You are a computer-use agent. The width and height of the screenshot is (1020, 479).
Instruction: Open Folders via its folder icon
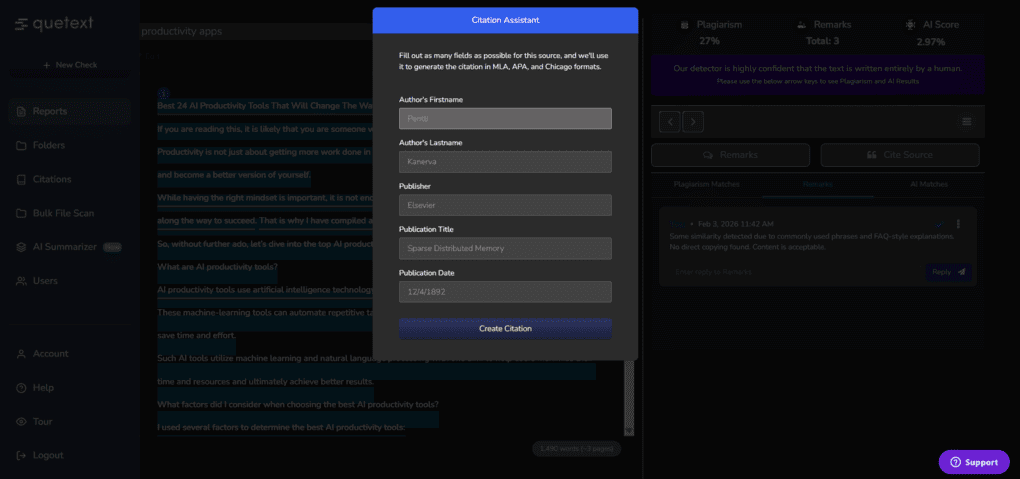pos(21,146)
